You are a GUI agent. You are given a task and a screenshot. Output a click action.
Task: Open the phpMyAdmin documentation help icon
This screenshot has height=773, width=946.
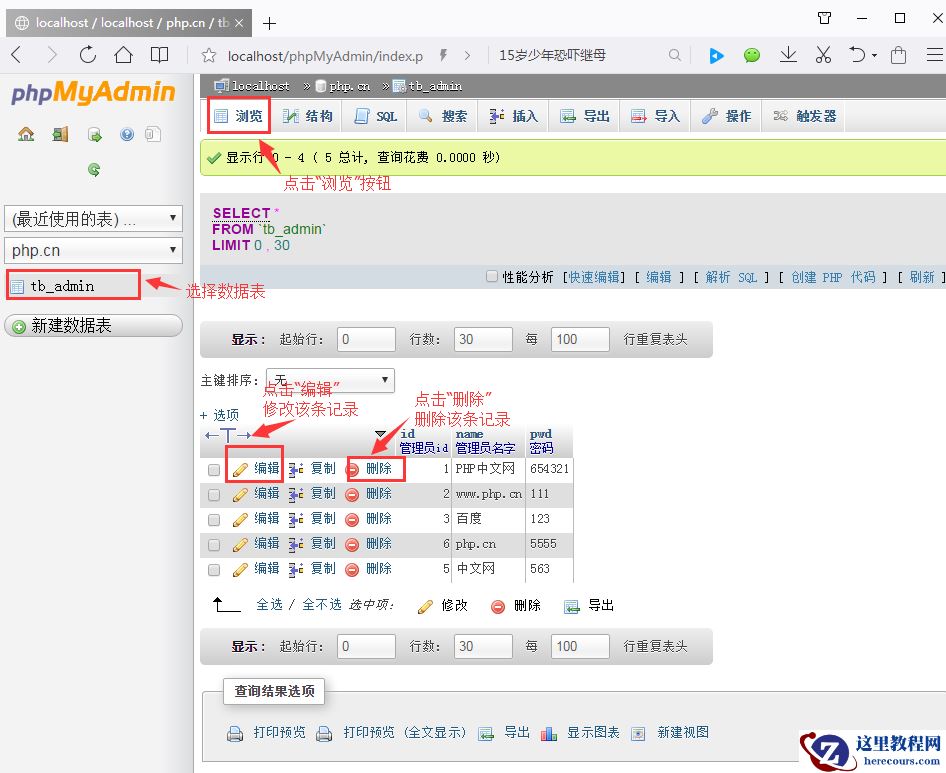click(127, 134)
